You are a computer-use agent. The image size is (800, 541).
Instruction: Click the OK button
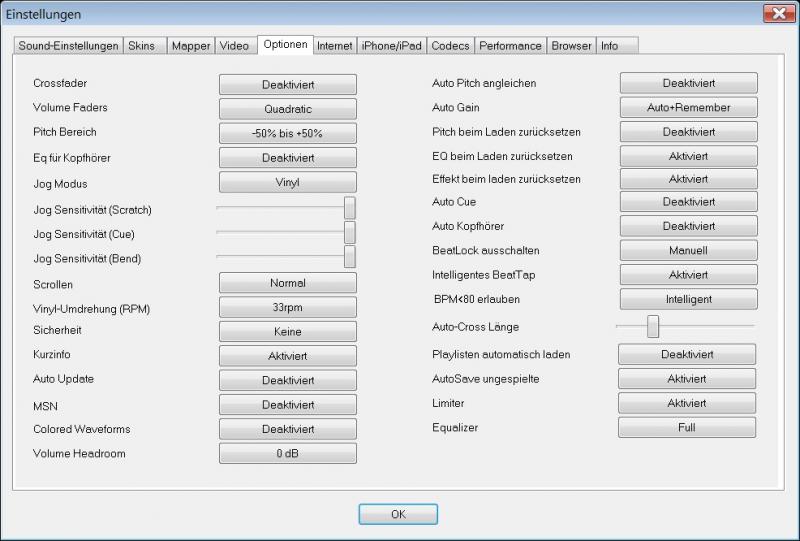pyautogui.click(x=398, y=514)
